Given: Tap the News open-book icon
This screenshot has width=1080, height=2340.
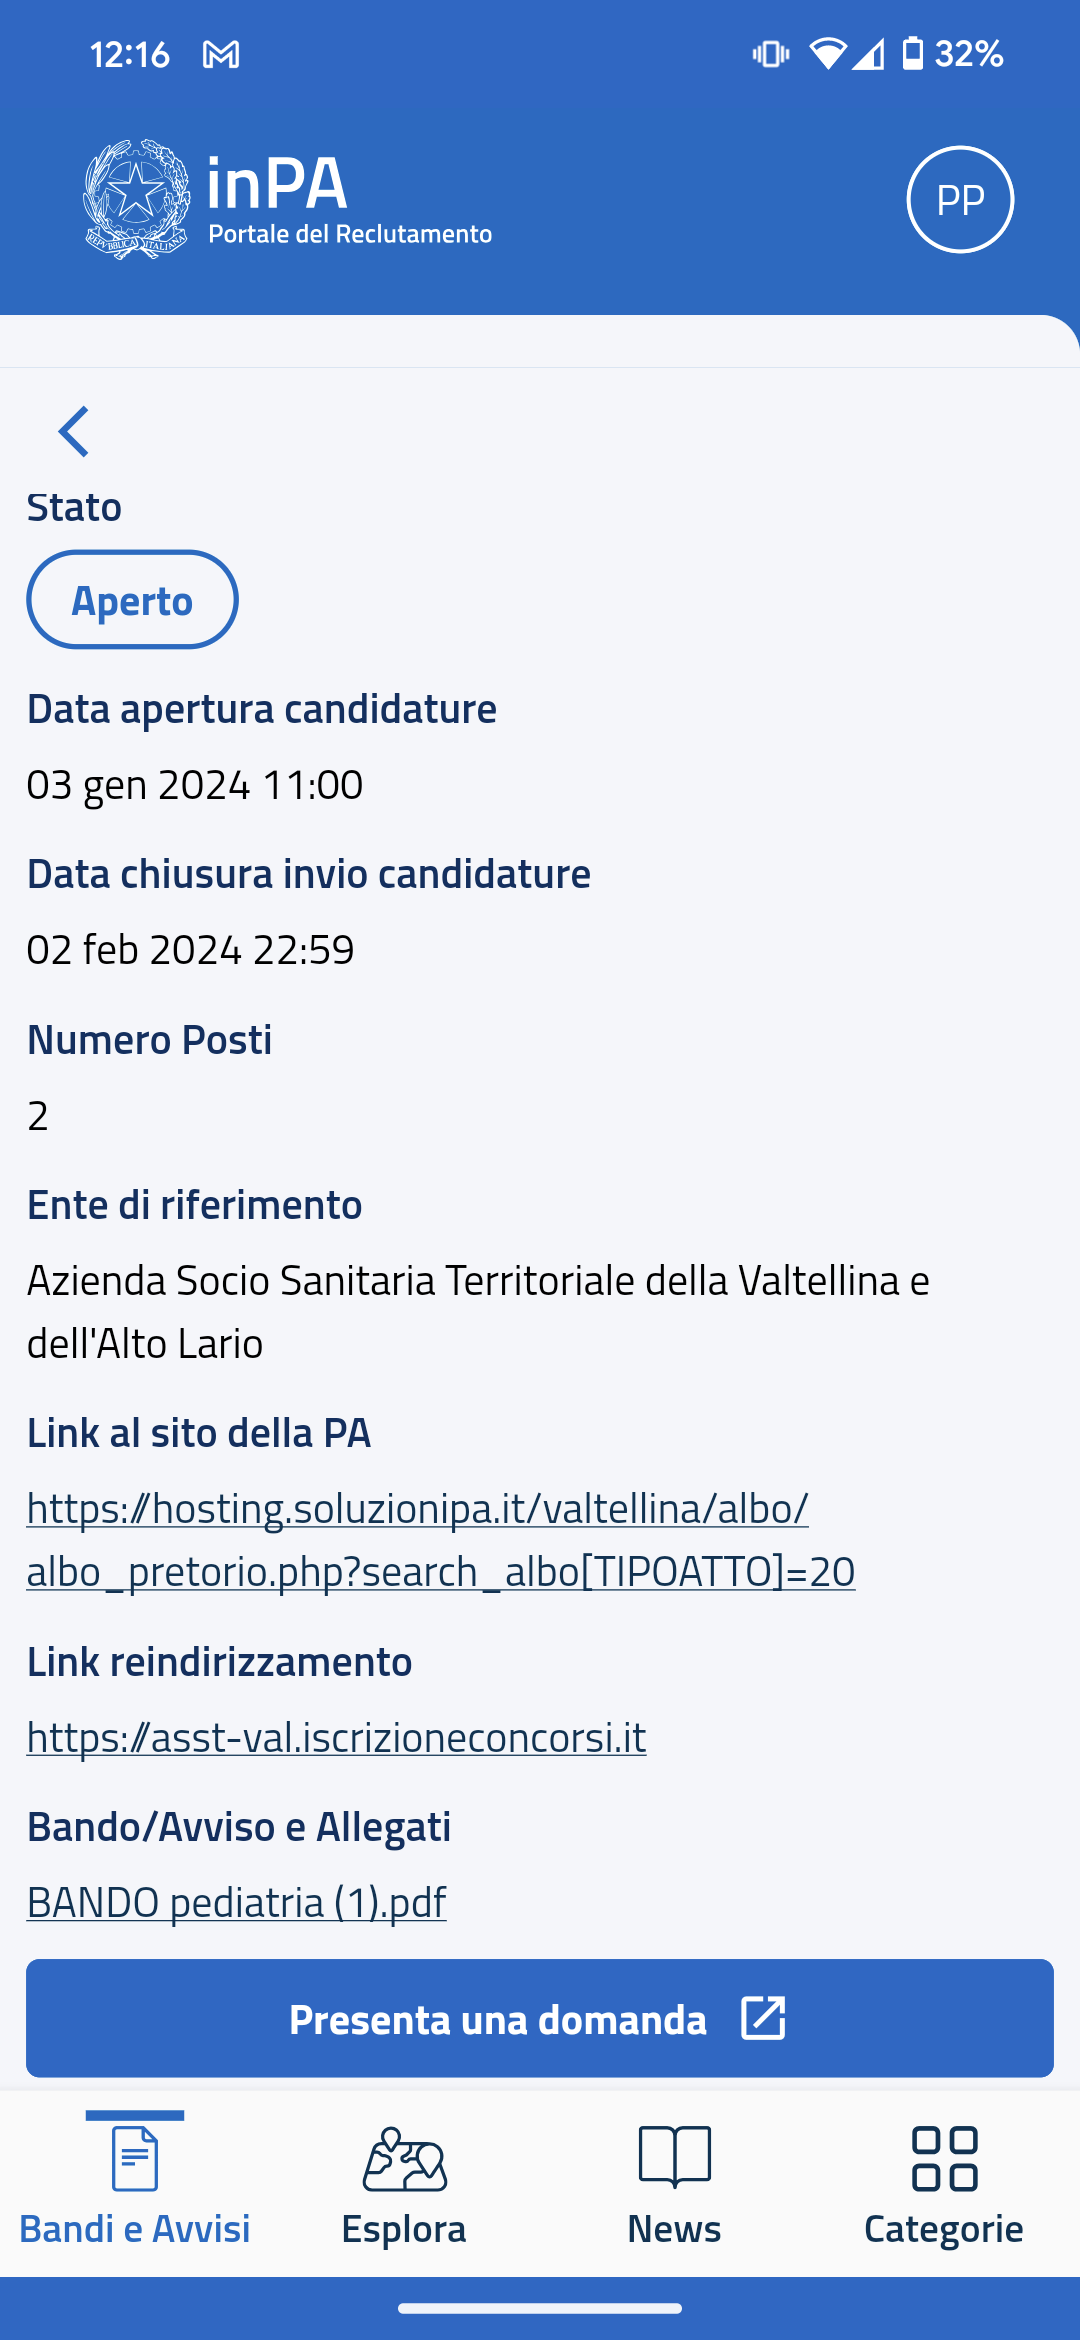Looking at the screenshot, I should [x=674, y=2158].
